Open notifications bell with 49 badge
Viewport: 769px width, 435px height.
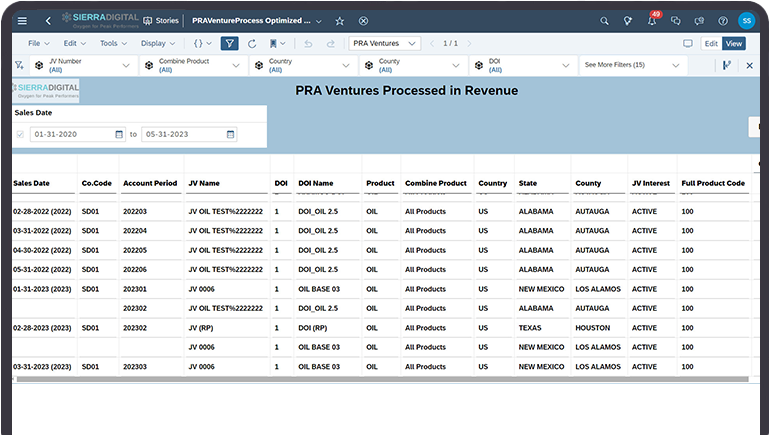point(652,21)
